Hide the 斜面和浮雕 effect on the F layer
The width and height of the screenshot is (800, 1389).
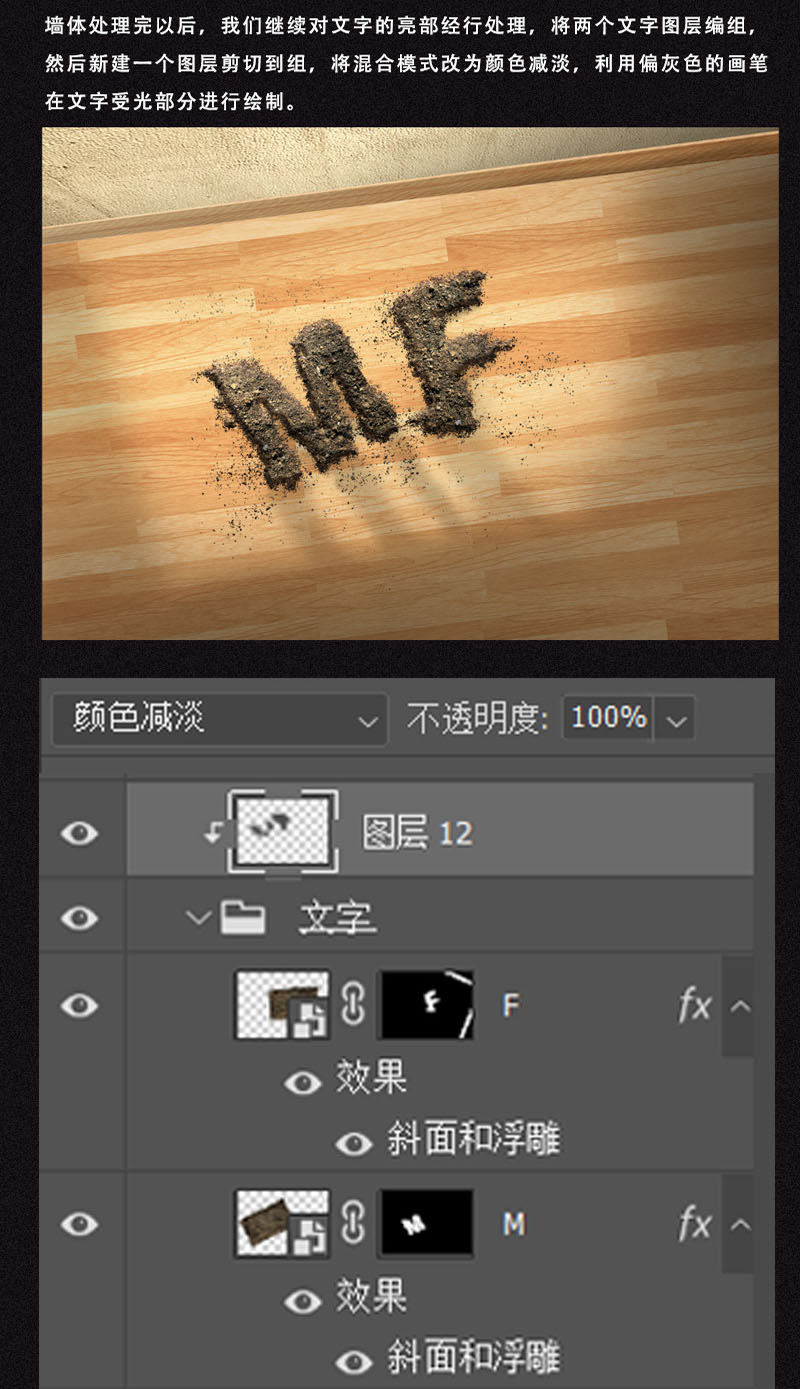click(355, 1137)
